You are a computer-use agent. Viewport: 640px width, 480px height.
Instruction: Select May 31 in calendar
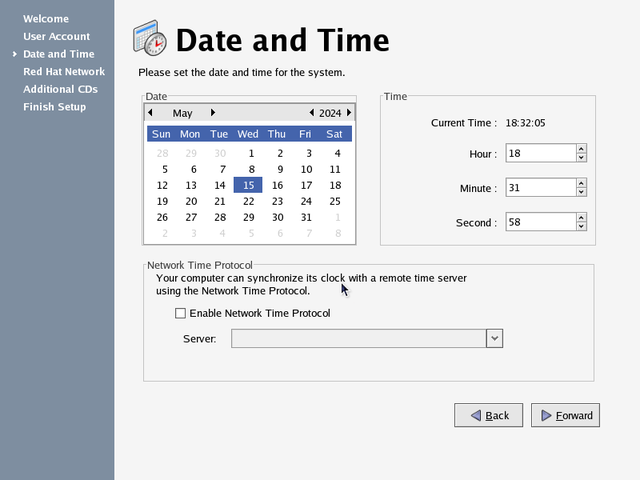click(x=306, y=217)
